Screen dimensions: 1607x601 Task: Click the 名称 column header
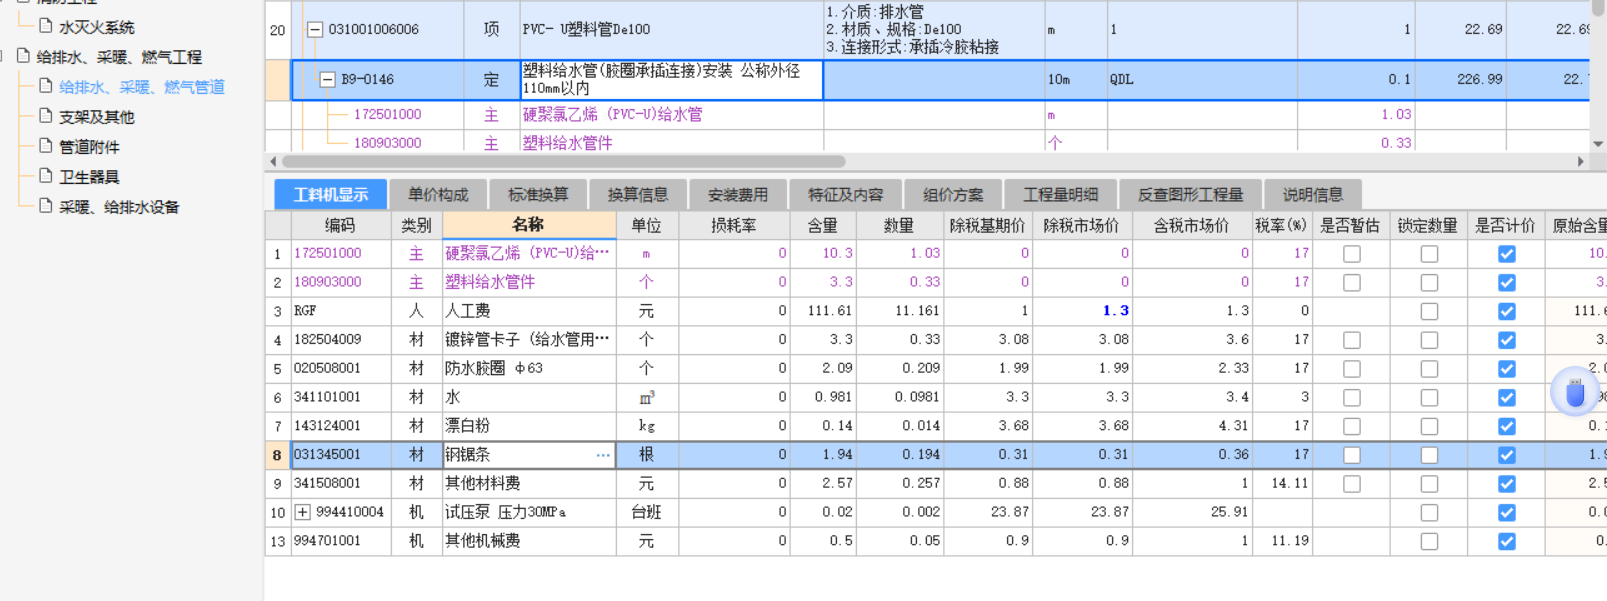pyautogui.click(x=529, y=225)
